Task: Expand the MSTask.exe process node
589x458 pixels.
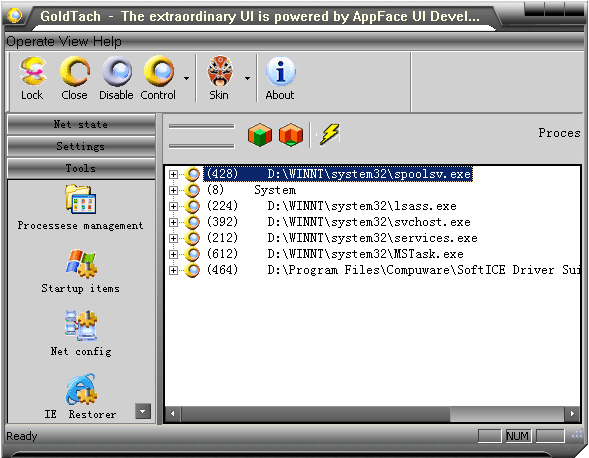Action: pyautogui.click(x=173, y=254)
